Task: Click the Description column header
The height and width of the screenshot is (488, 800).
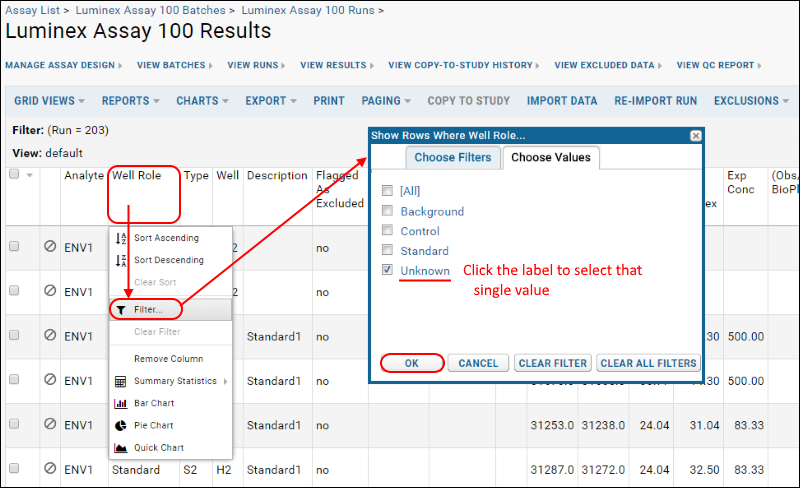Action: click(277, 176)
